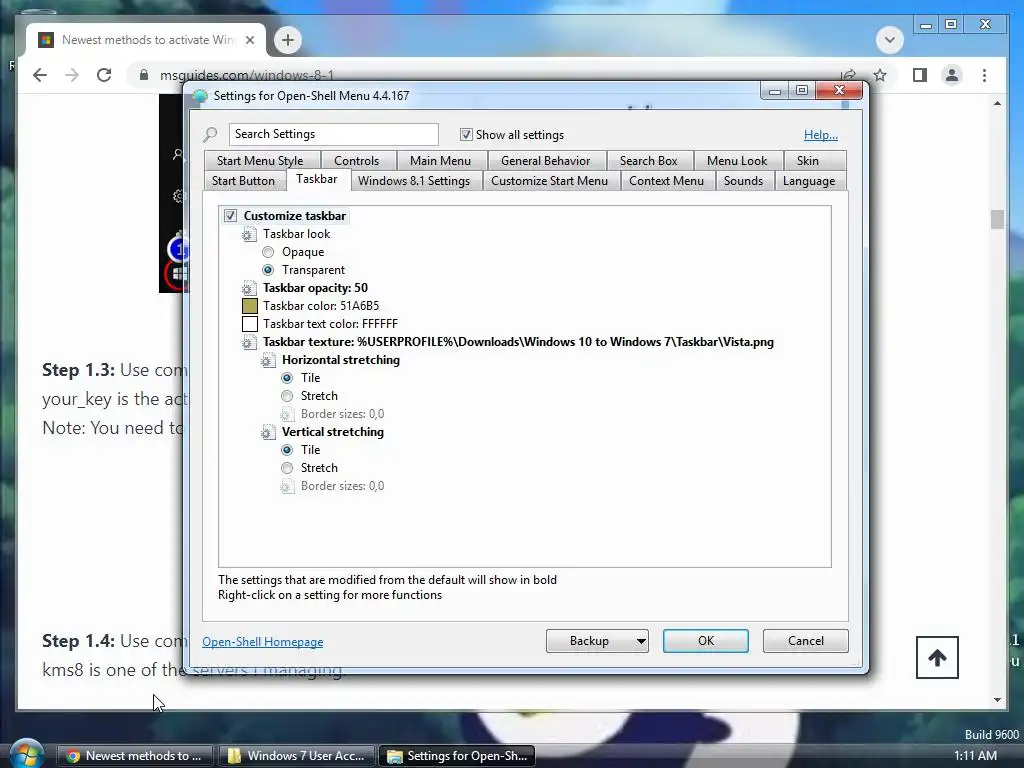Open the Windows Start orb

27,754
